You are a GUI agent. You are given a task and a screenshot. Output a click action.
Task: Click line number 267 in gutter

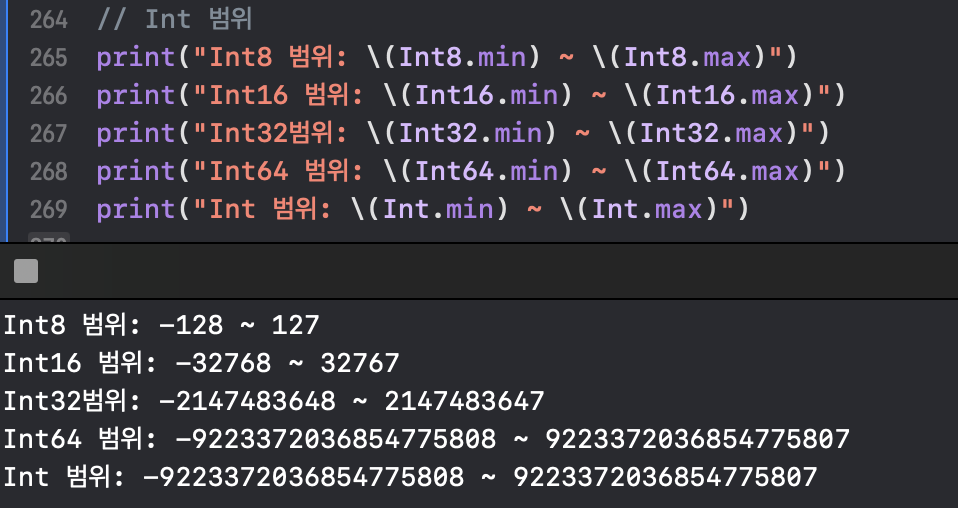(48, 133)
